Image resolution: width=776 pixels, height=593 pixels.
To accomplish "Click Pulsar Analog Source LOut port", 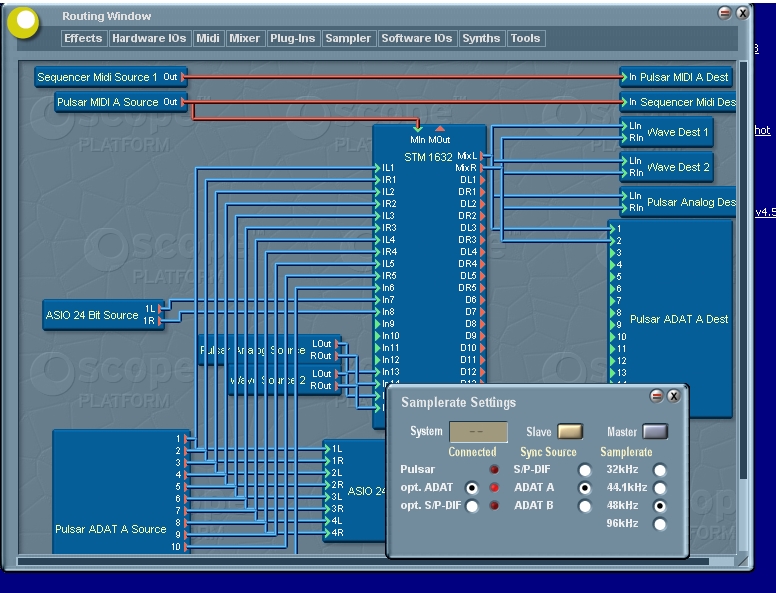I will (337, 344).
